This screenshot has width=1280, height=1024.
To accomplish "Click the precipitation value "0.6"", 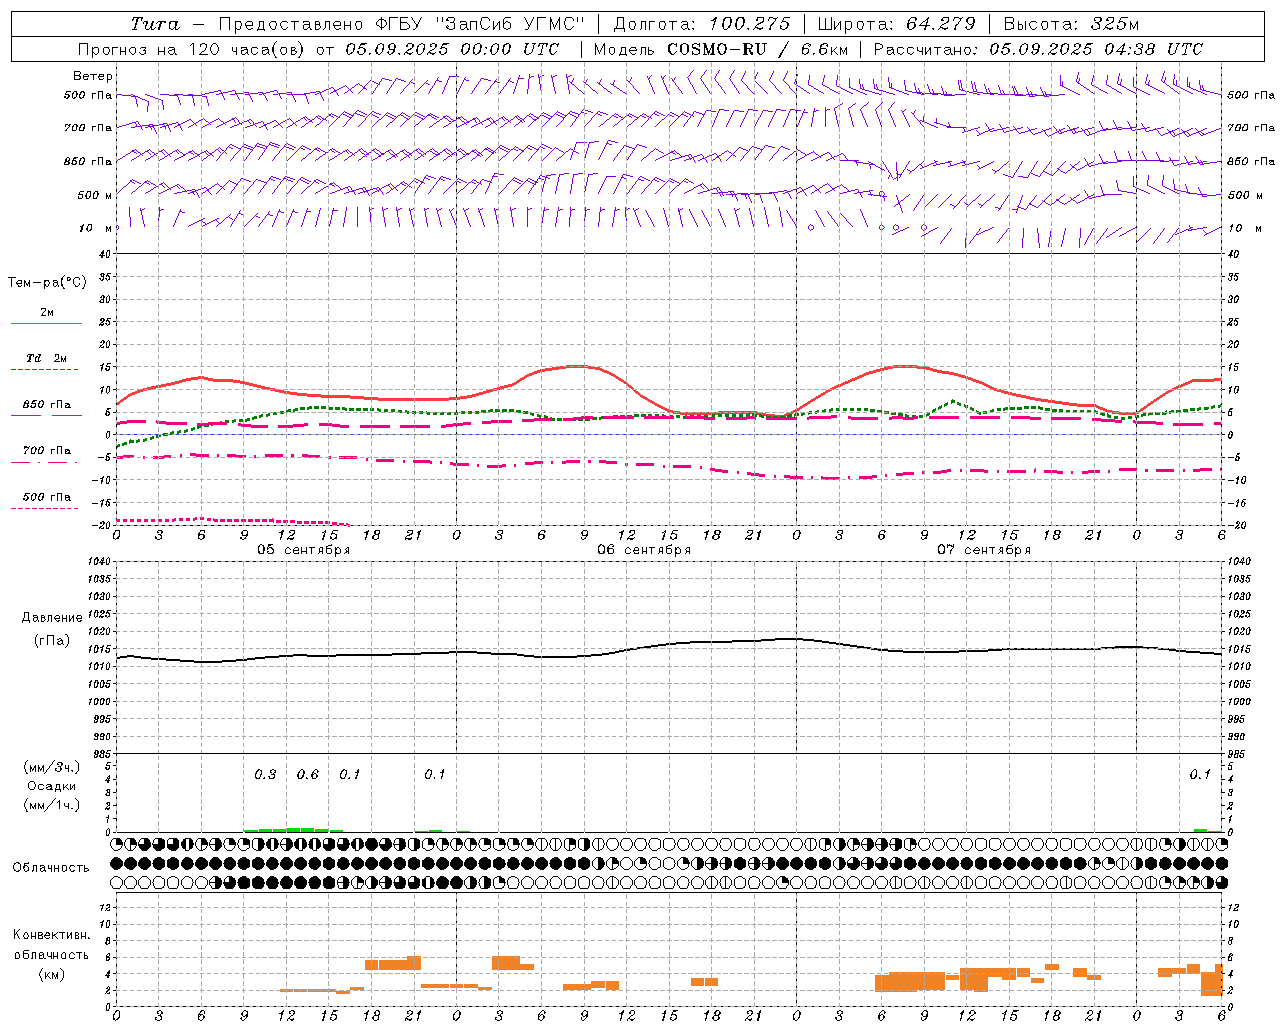I will (x=308, y=775).
